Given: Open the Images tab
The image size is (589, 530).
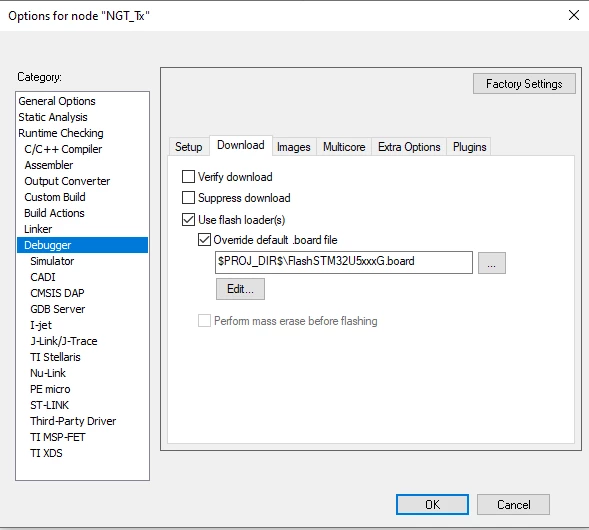Looking at the screenshot, I should pos(294,146).
